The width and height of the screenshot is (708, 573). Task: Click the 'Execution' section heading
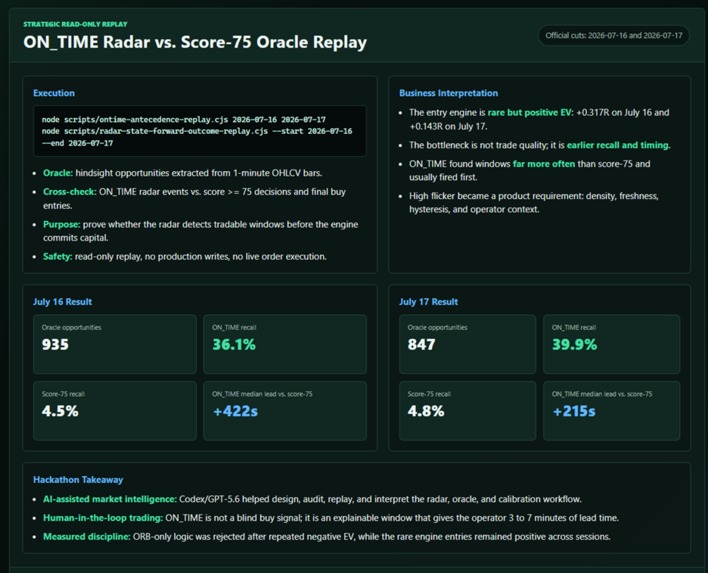(54, 93)
